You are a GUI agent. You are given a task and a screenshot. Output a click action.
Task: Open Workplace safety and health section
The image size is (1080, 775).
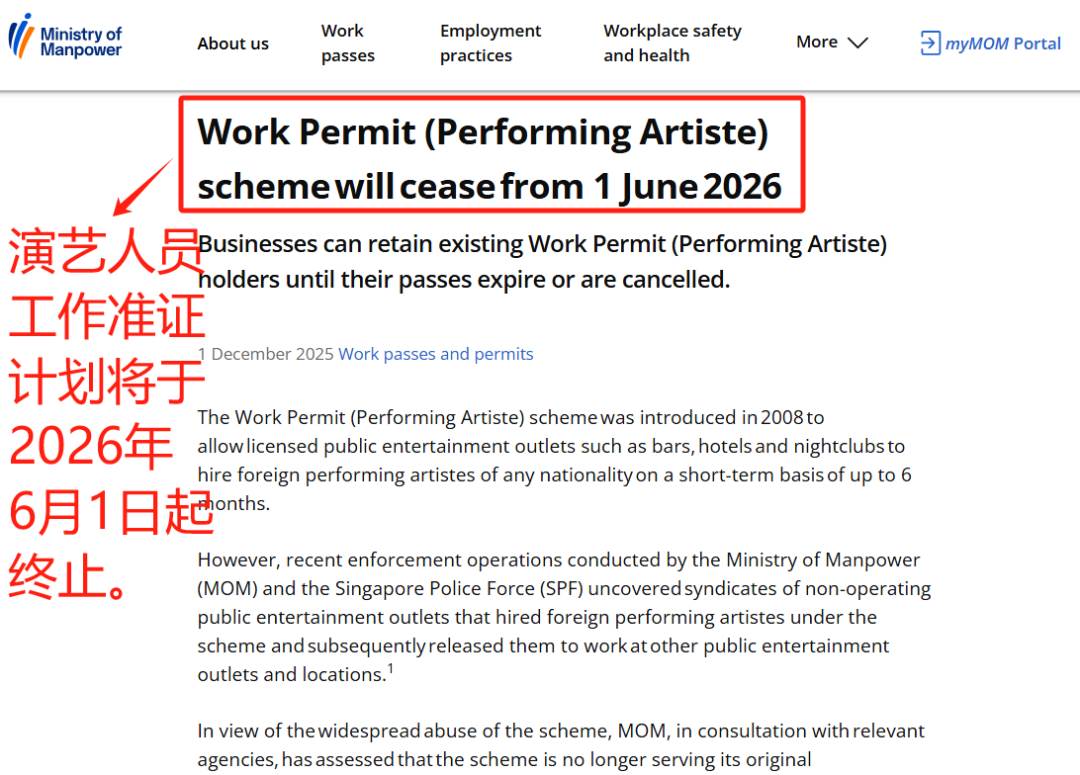tap(672, 43)
